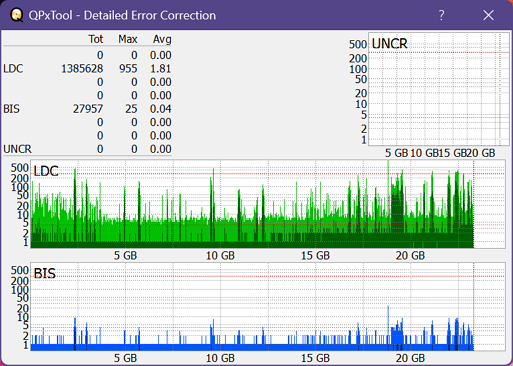This screenshot has width=513, height=366.
Task: Click the 20 GB label under LDC graph
Action: tap(410, 256)
